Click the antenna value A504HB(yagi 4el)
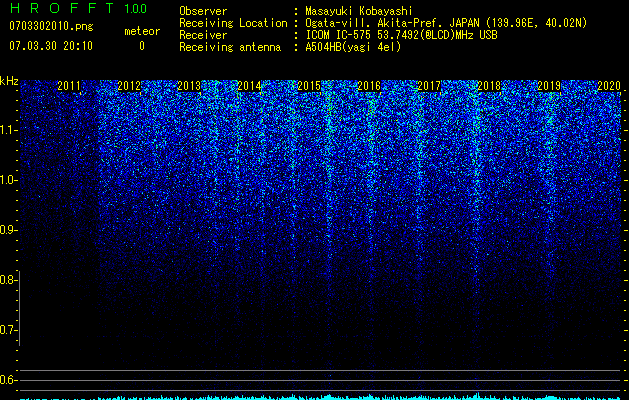 point(353,47)
